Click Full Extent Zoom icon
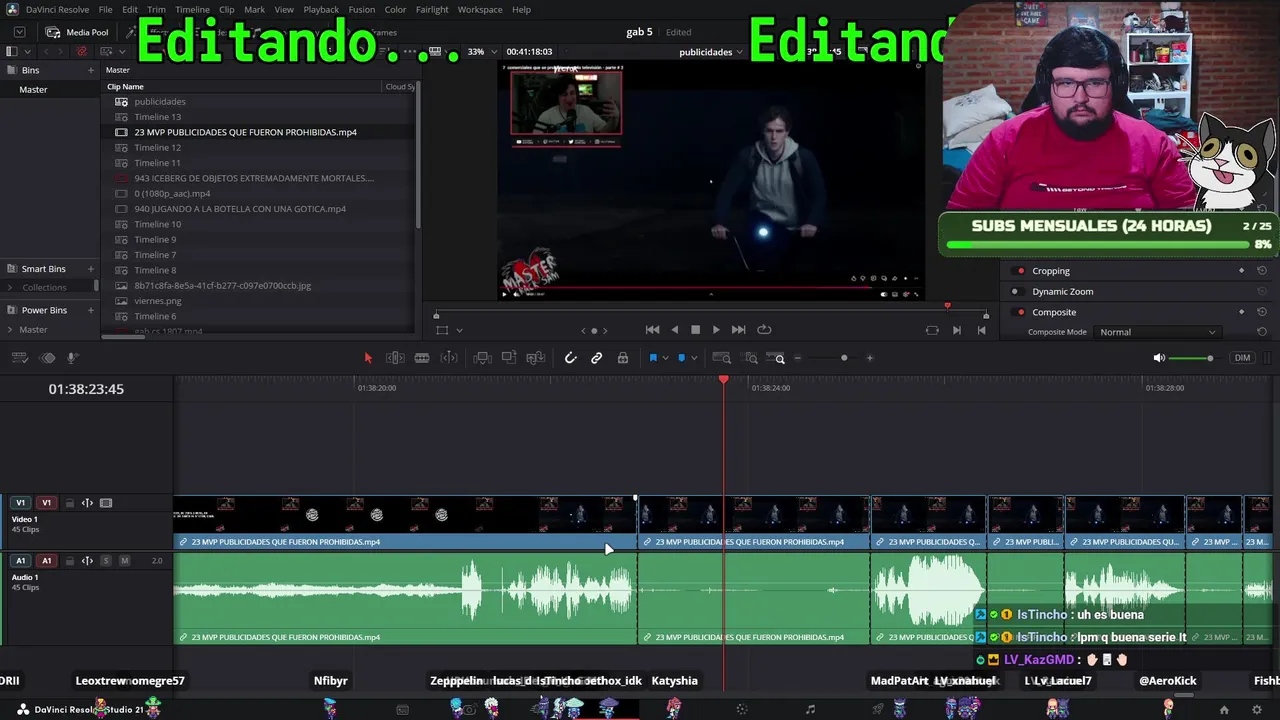Viewport: 1280px width, 720px height. [722, 358]
